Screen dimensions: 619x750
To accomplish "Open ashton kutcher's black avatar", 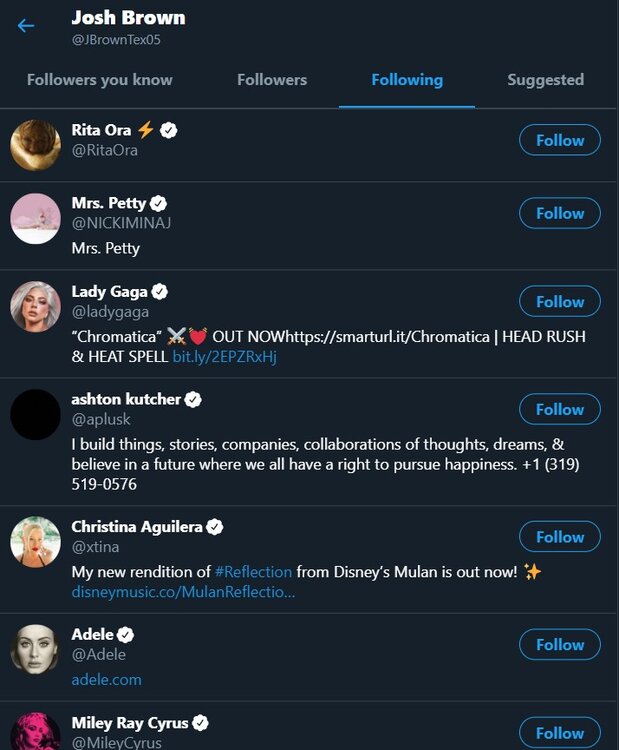I will [x=36, y=414].
